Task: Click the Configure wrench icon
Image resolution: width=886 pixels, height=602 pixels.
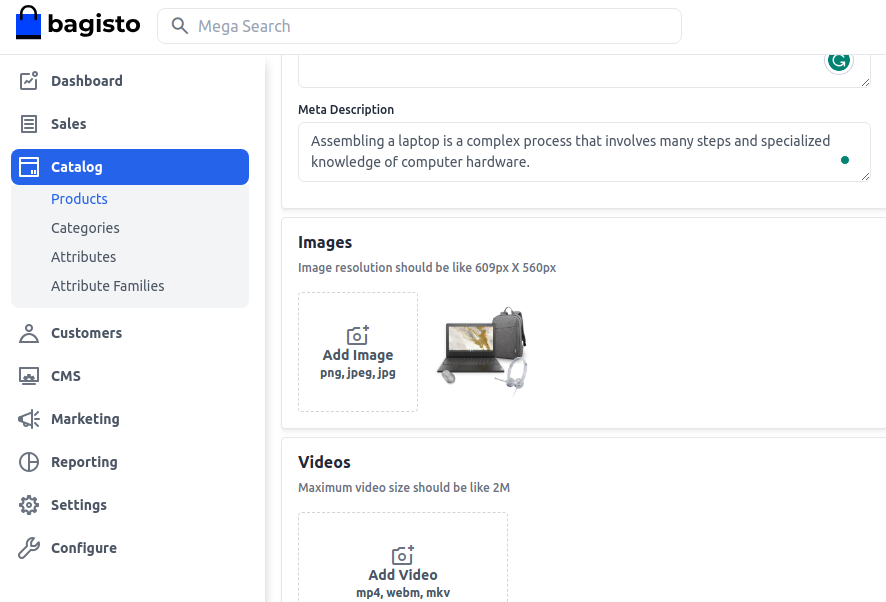Action: pyautogui.click(x=27, y=547)
